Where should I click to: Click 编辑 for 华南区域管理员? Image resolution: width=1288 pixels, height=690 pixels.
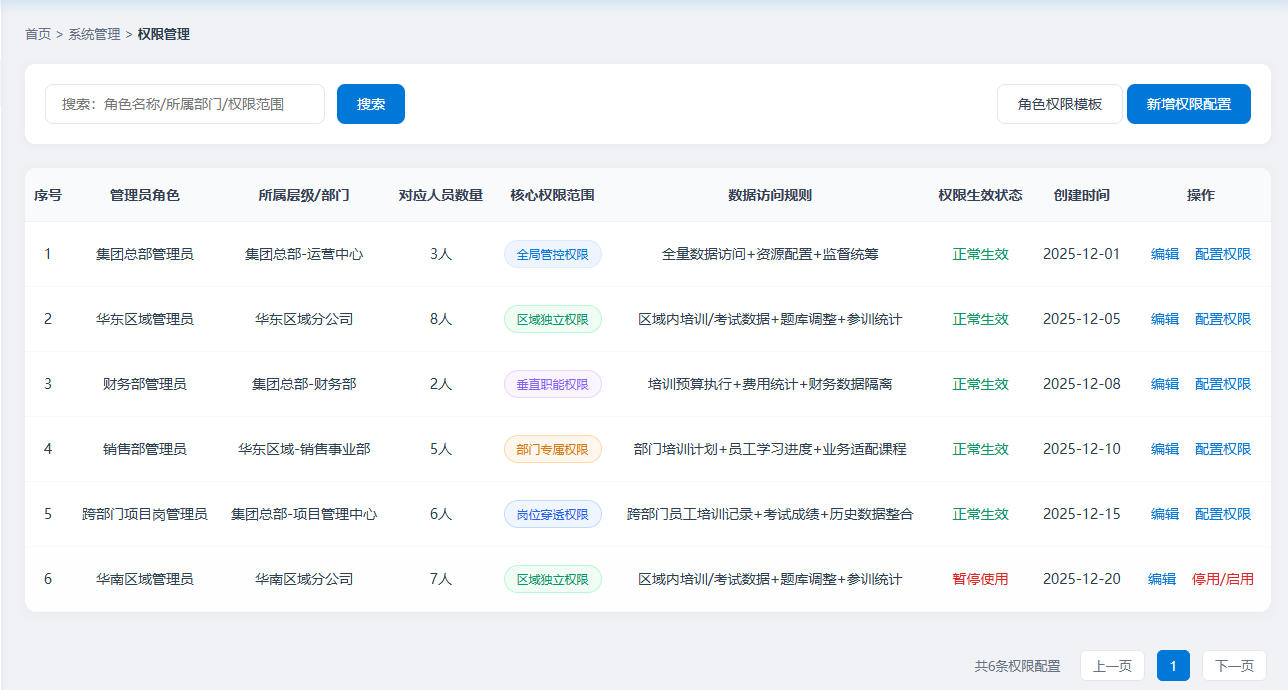point(1161,579)
